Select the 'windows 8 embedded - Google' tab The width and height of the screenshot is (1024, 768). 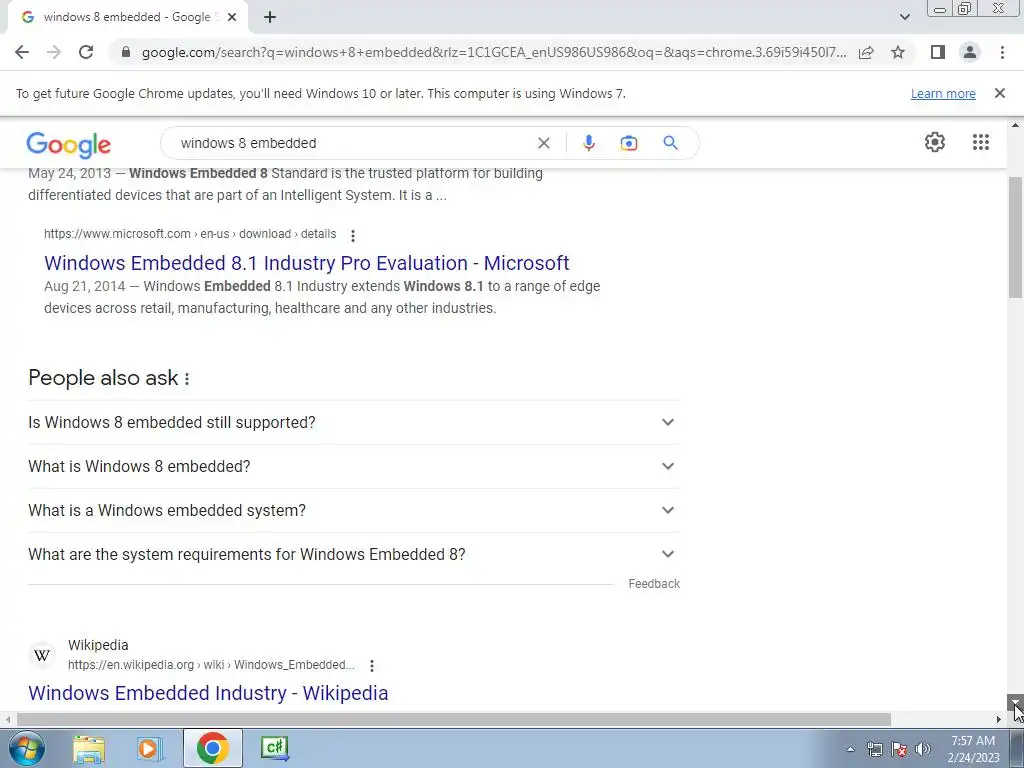coord(127,18)
